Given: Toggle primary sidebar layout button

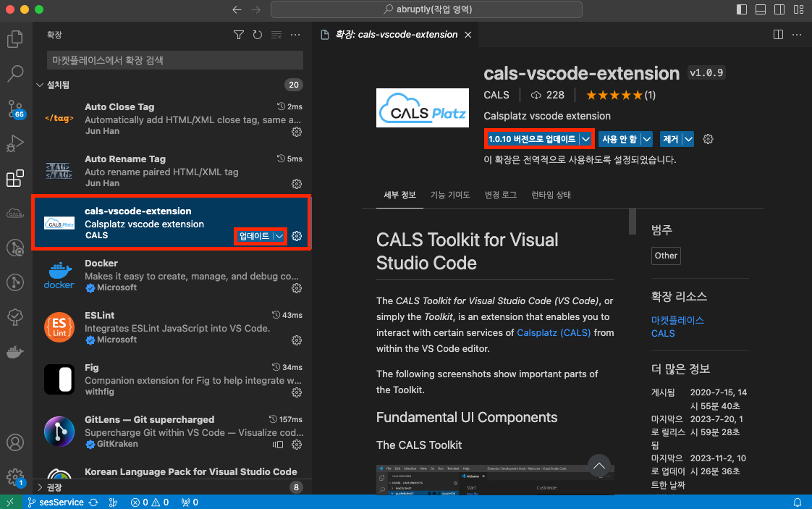Looking at the screenshot, I should pos(742,9).
